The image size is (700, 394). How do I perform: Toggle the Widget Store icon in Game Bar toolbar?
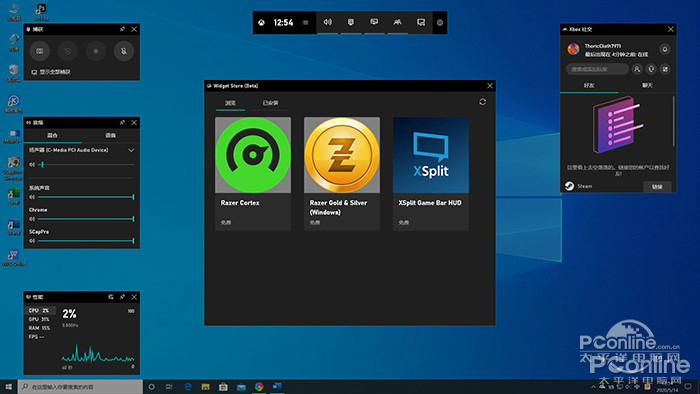[421, 22]
